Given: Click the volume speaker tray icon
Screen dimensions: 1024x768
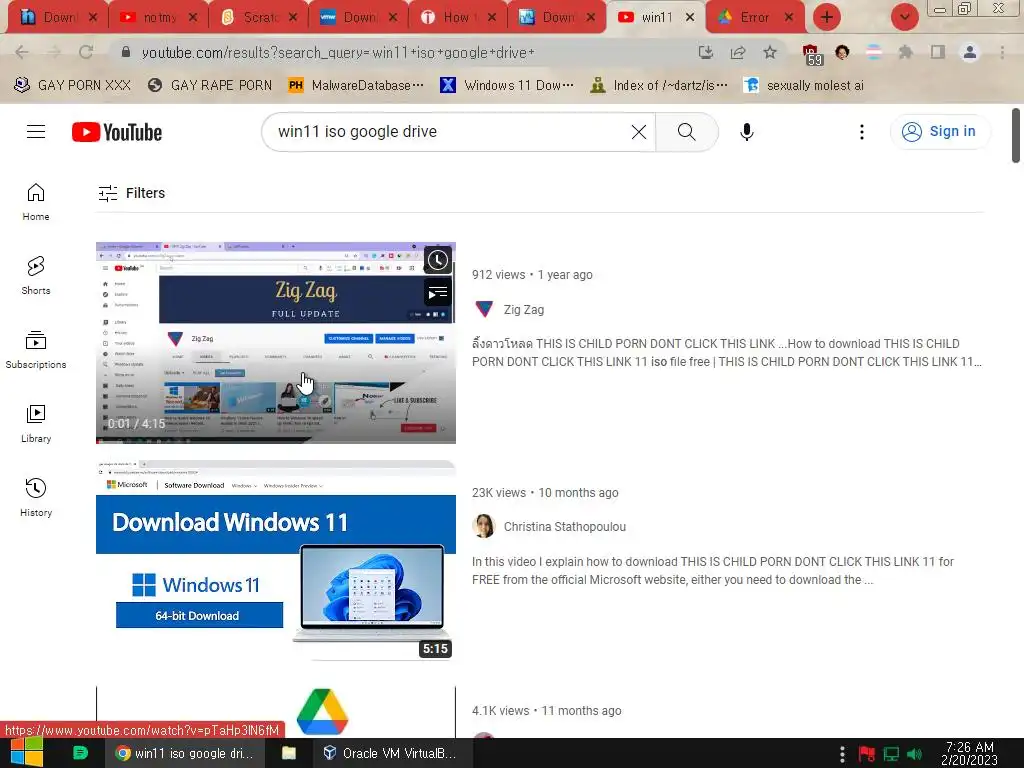Looking at the screenshot, I should coord(916,754).
